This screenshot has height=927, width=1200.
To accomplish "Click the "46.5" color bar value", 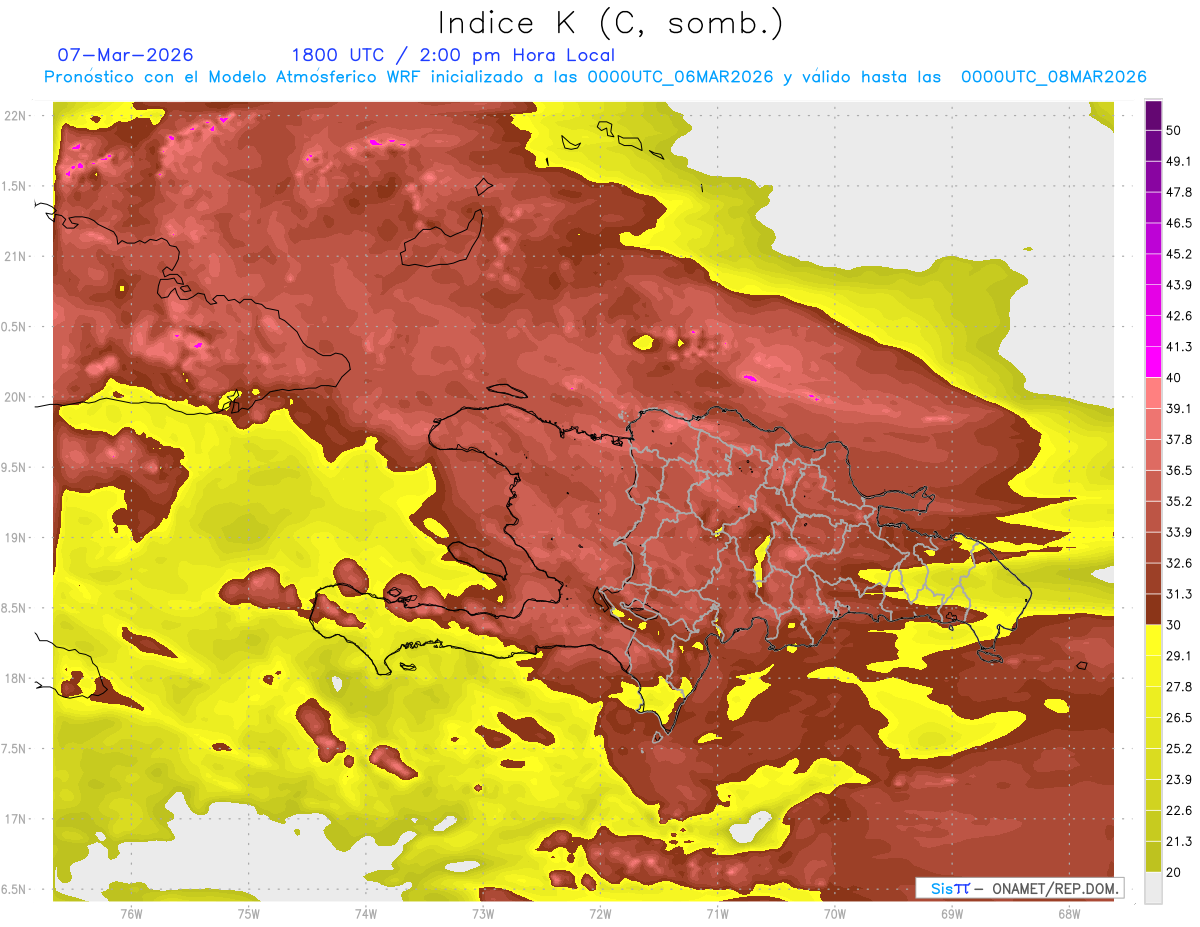I will [1178, 223].
